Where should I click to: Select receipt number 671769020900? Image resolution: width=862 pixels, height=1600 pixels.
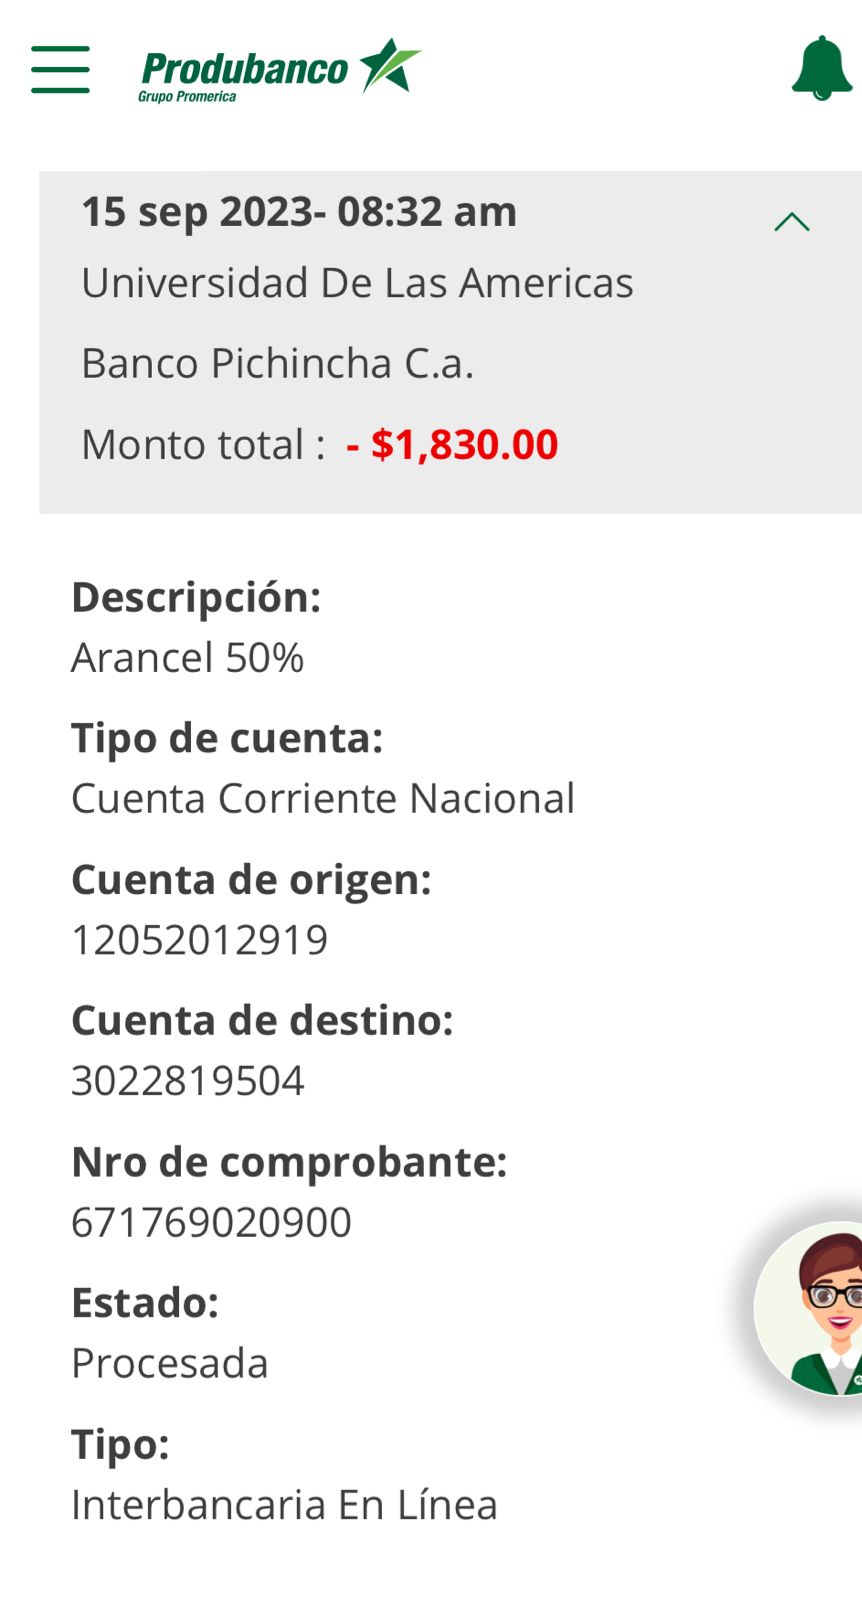(211, 1222)
